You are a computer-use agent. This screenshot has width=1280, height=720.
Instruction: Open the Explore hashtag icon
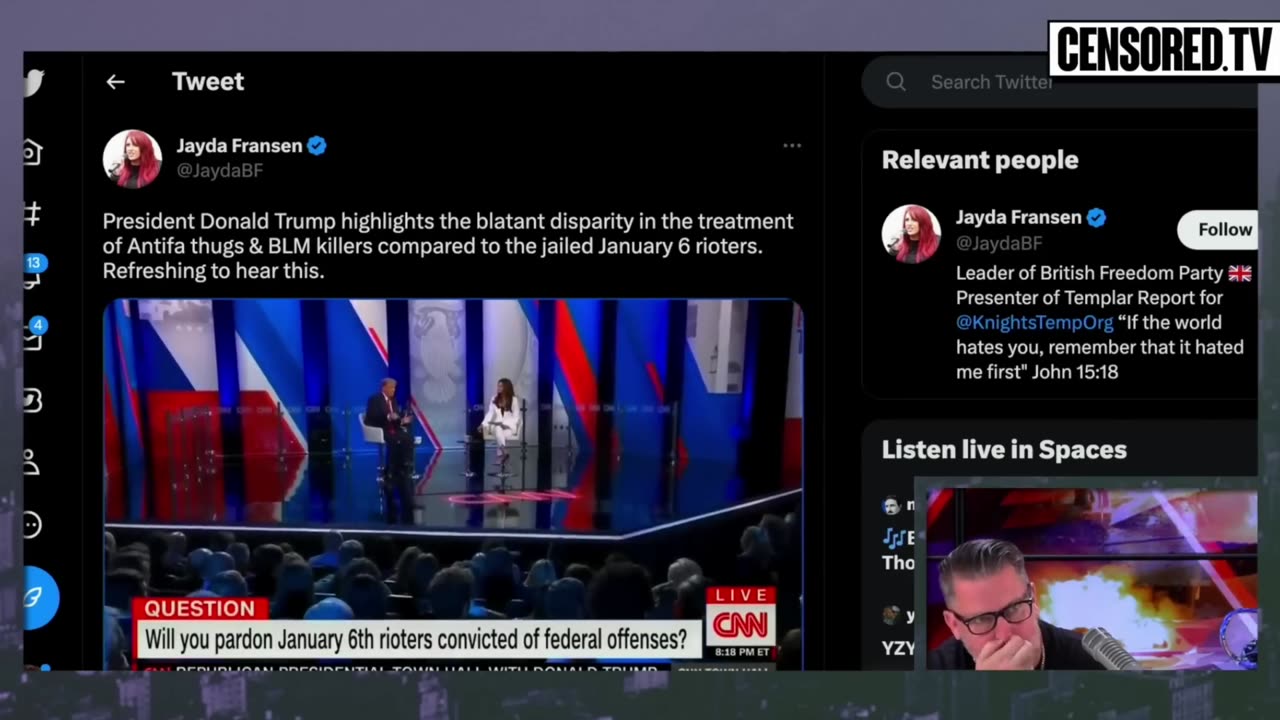click(32, 214)
